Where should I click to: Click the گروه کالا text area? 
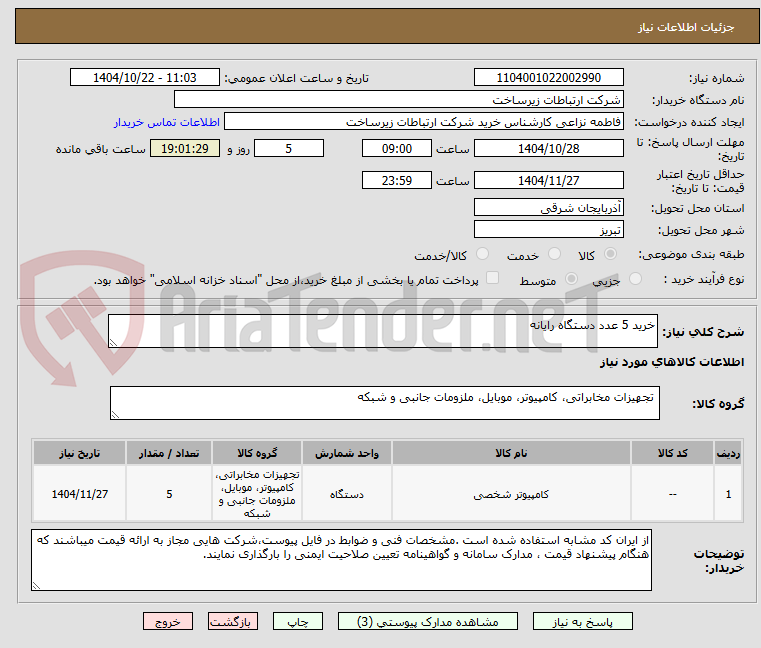click(384, 403)
